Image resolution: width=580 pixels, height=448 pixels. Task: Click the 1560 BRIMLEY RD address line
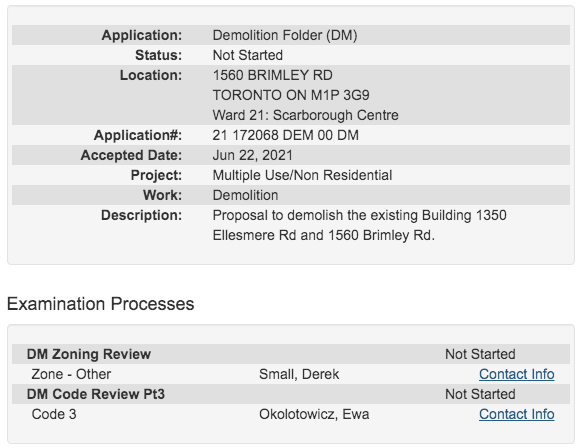273,75
